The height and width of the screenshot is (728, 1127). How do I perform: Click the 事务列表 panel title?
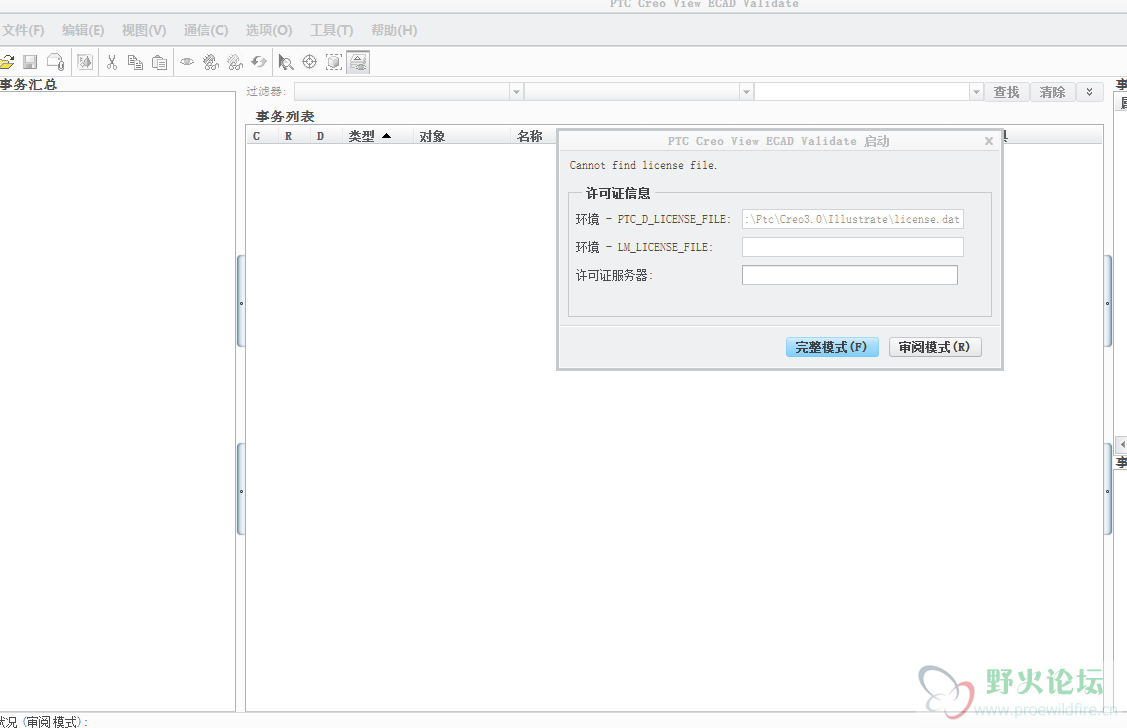(285, 116)
